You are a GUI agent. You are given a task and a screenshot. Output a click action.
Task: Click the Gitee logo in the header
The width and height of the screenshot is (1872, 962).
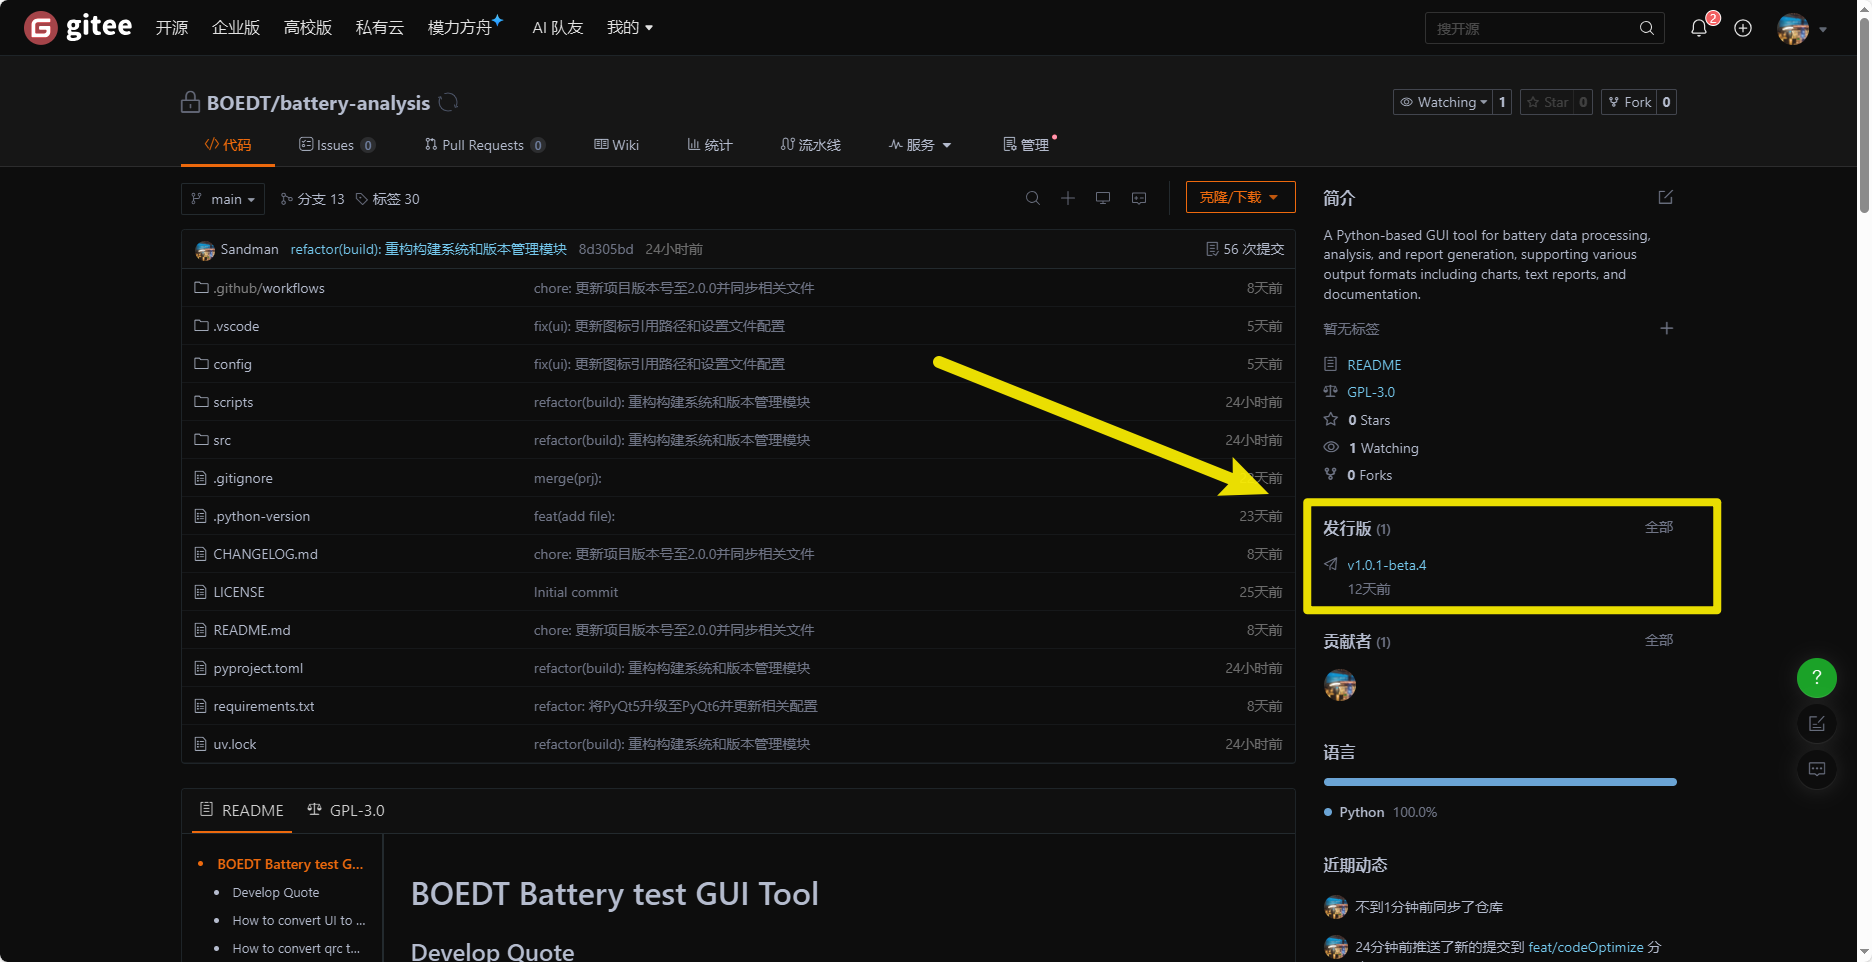point(78,27)
